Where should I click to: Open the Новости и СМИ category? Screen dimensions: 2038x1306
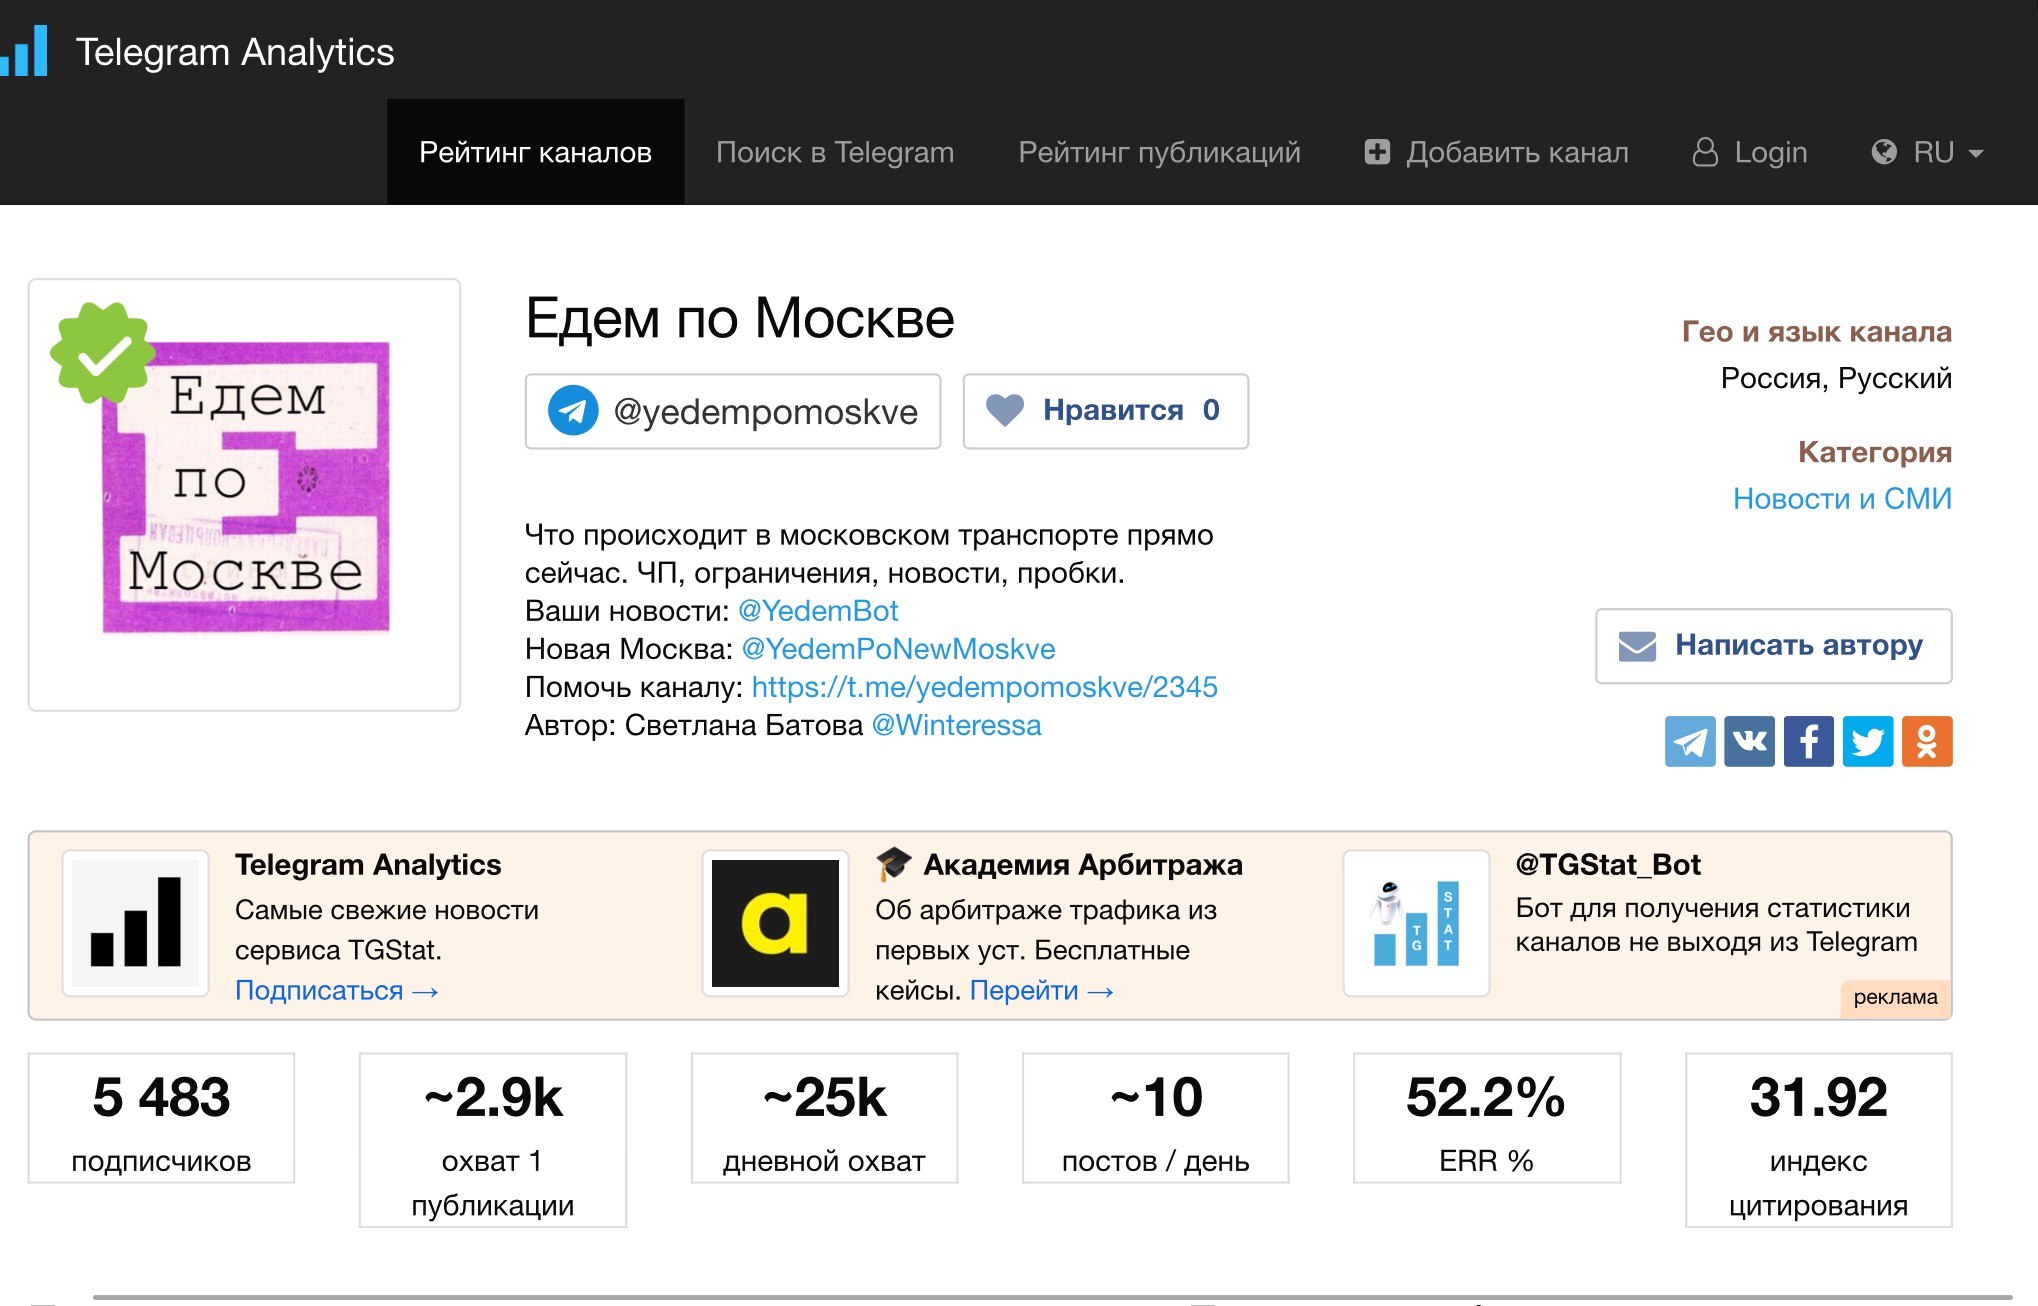click(x=1842, y=498)
